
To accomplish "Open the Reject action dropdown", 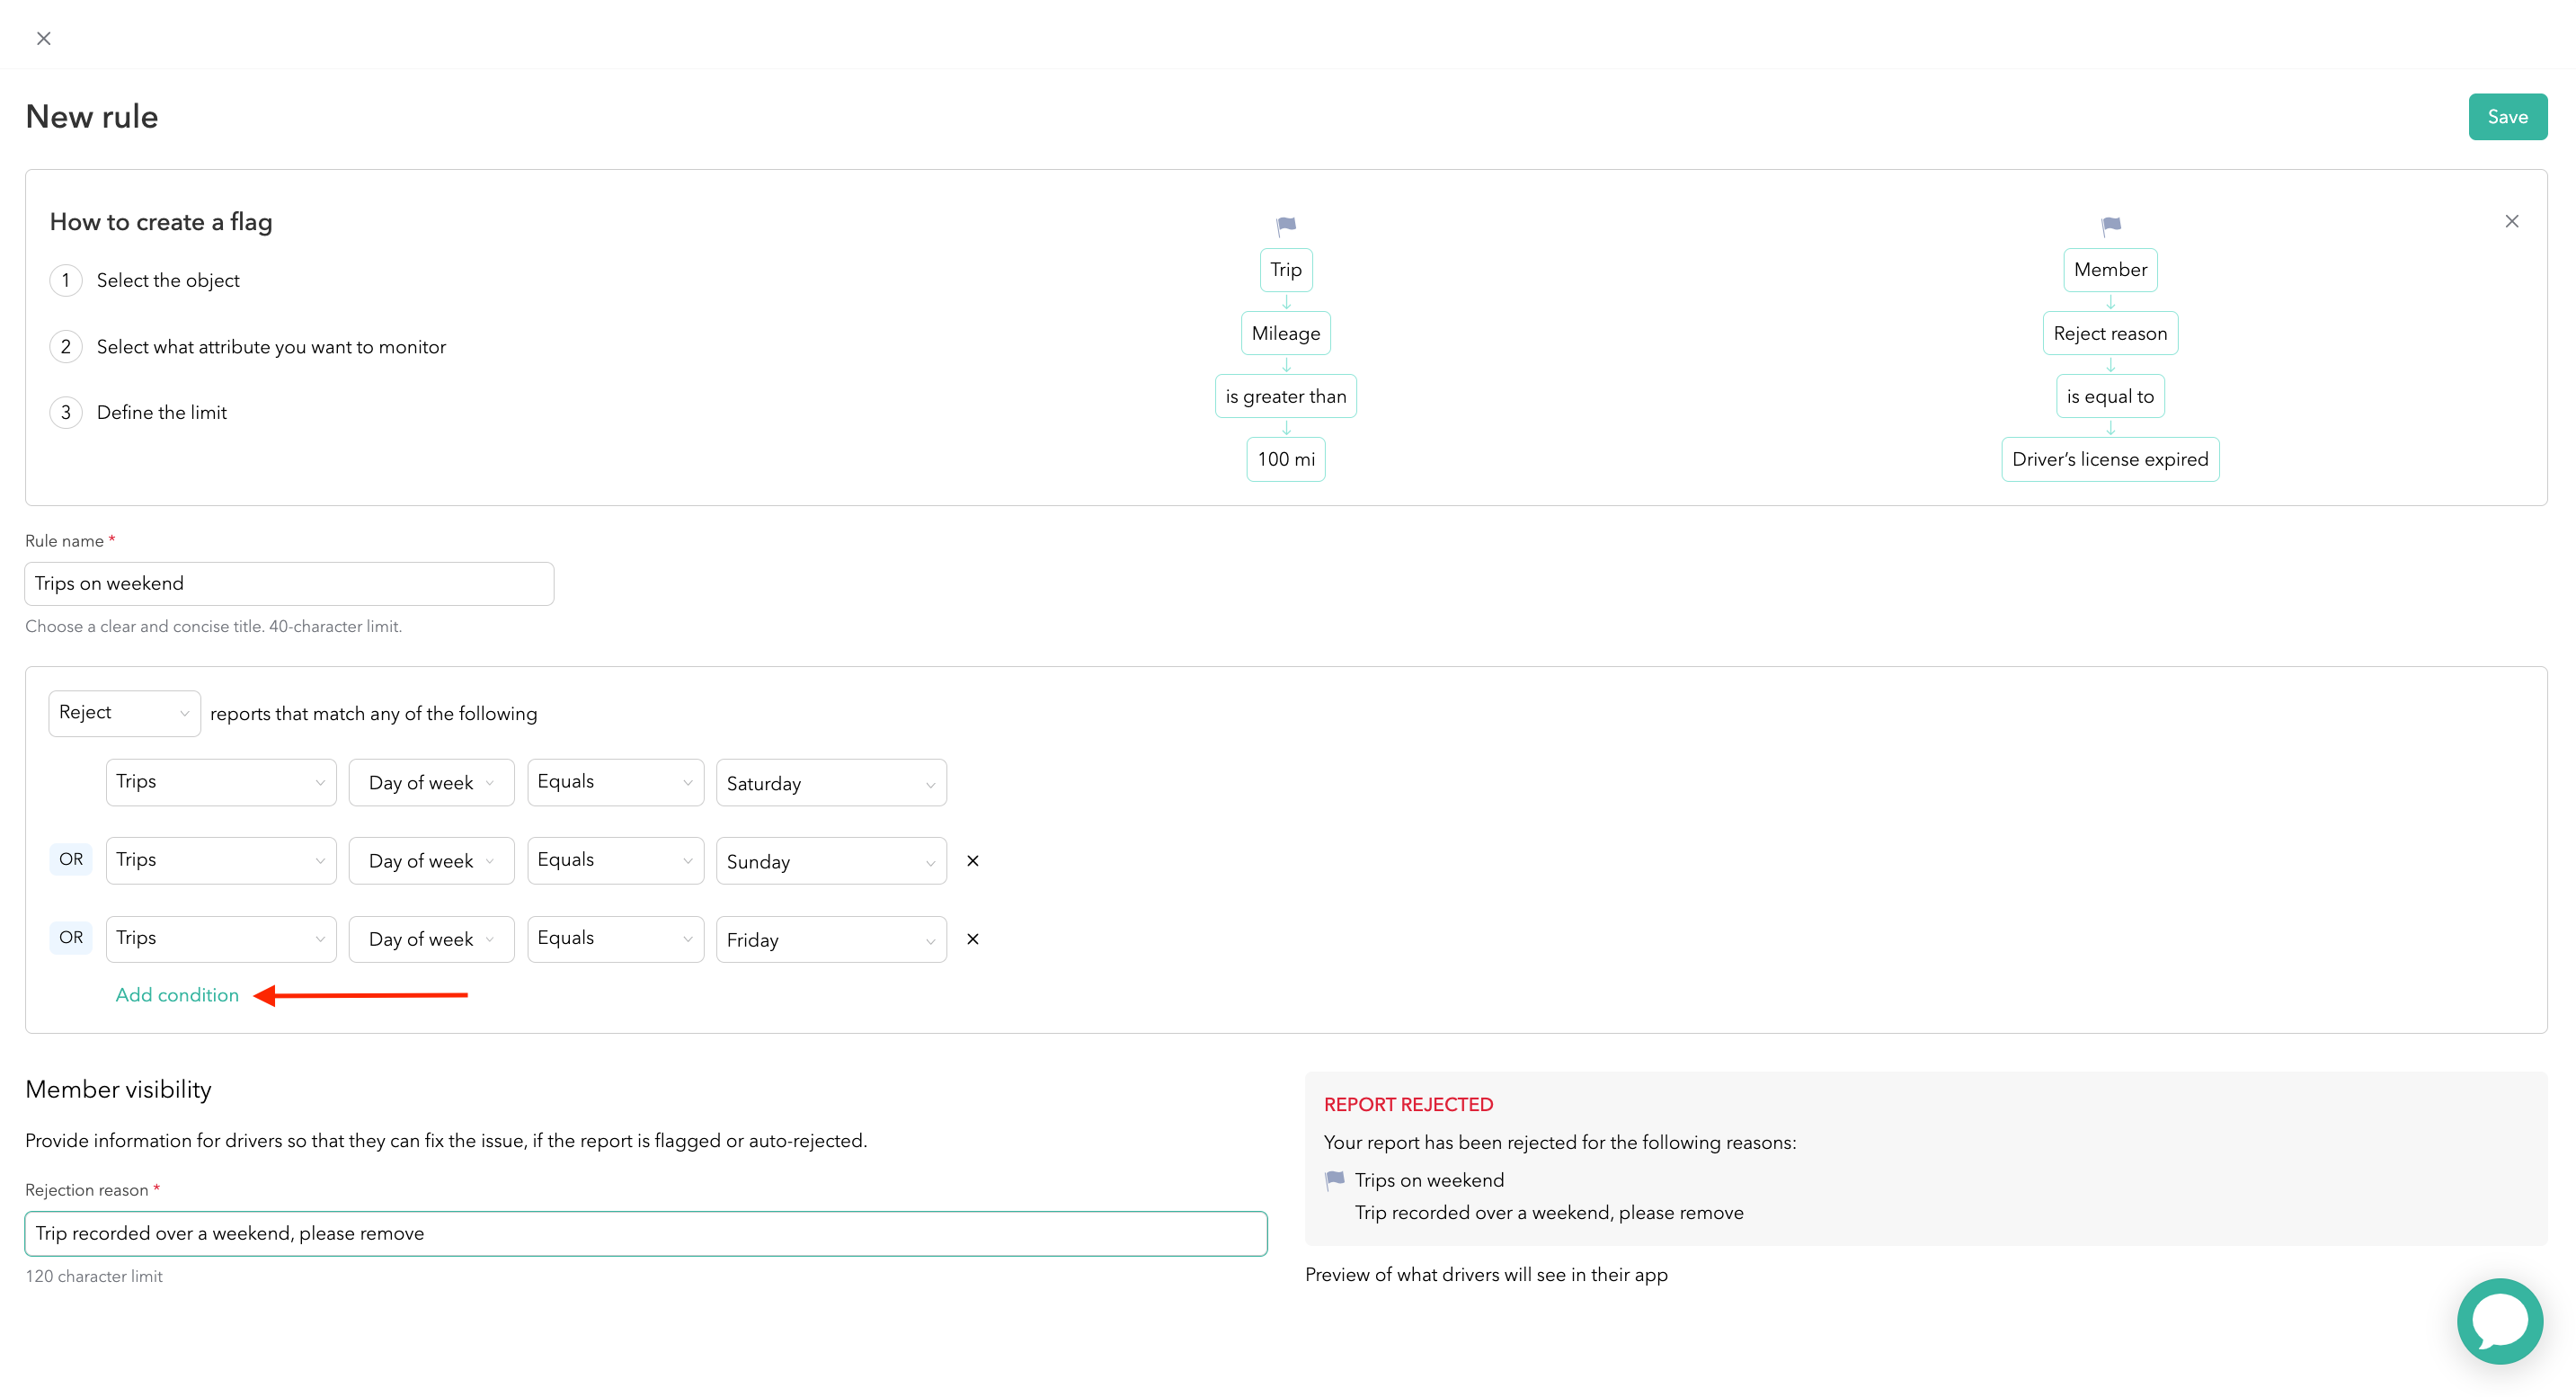I will pos(124,713).
